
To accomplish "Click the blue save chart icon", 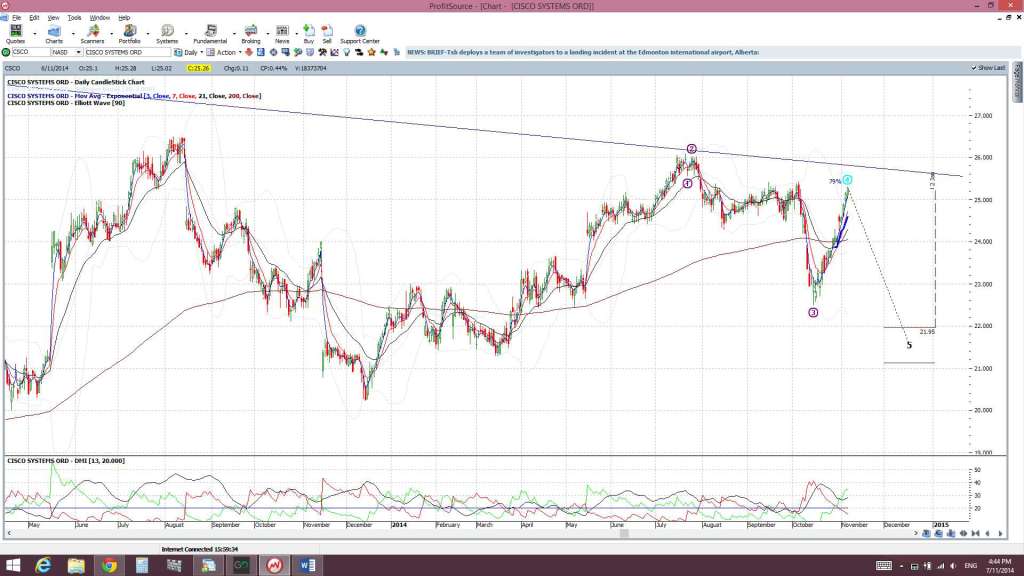I will coord(261,52).
